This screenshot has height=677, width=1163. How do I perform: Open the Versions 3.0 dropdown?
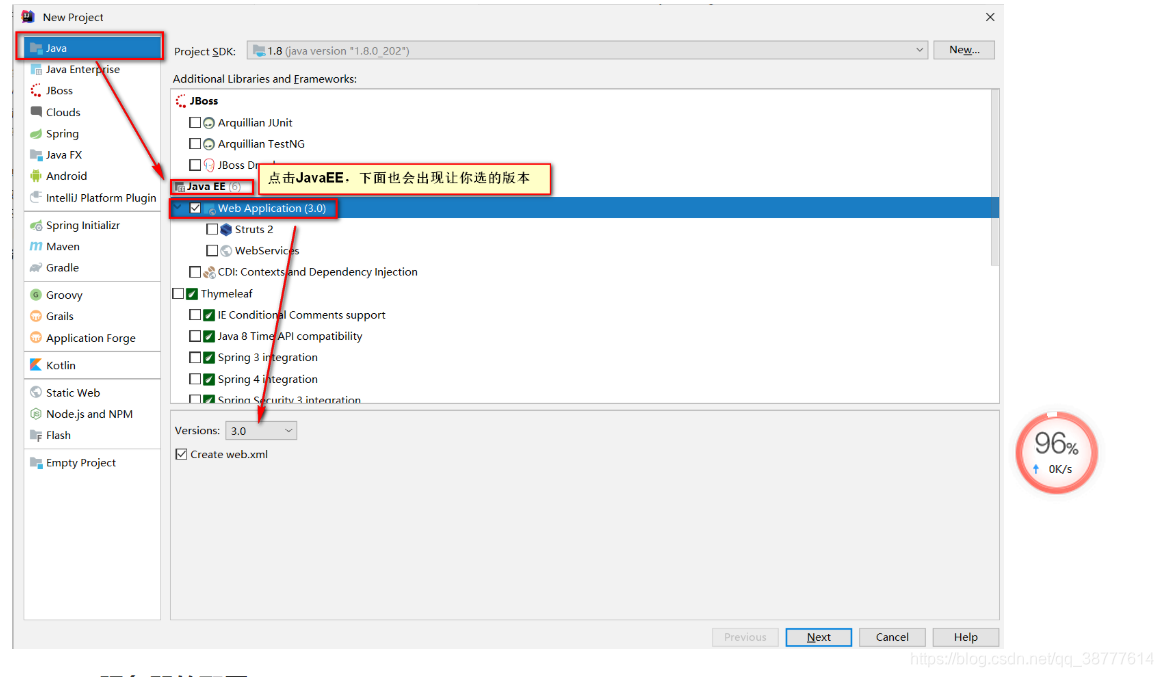261,431
